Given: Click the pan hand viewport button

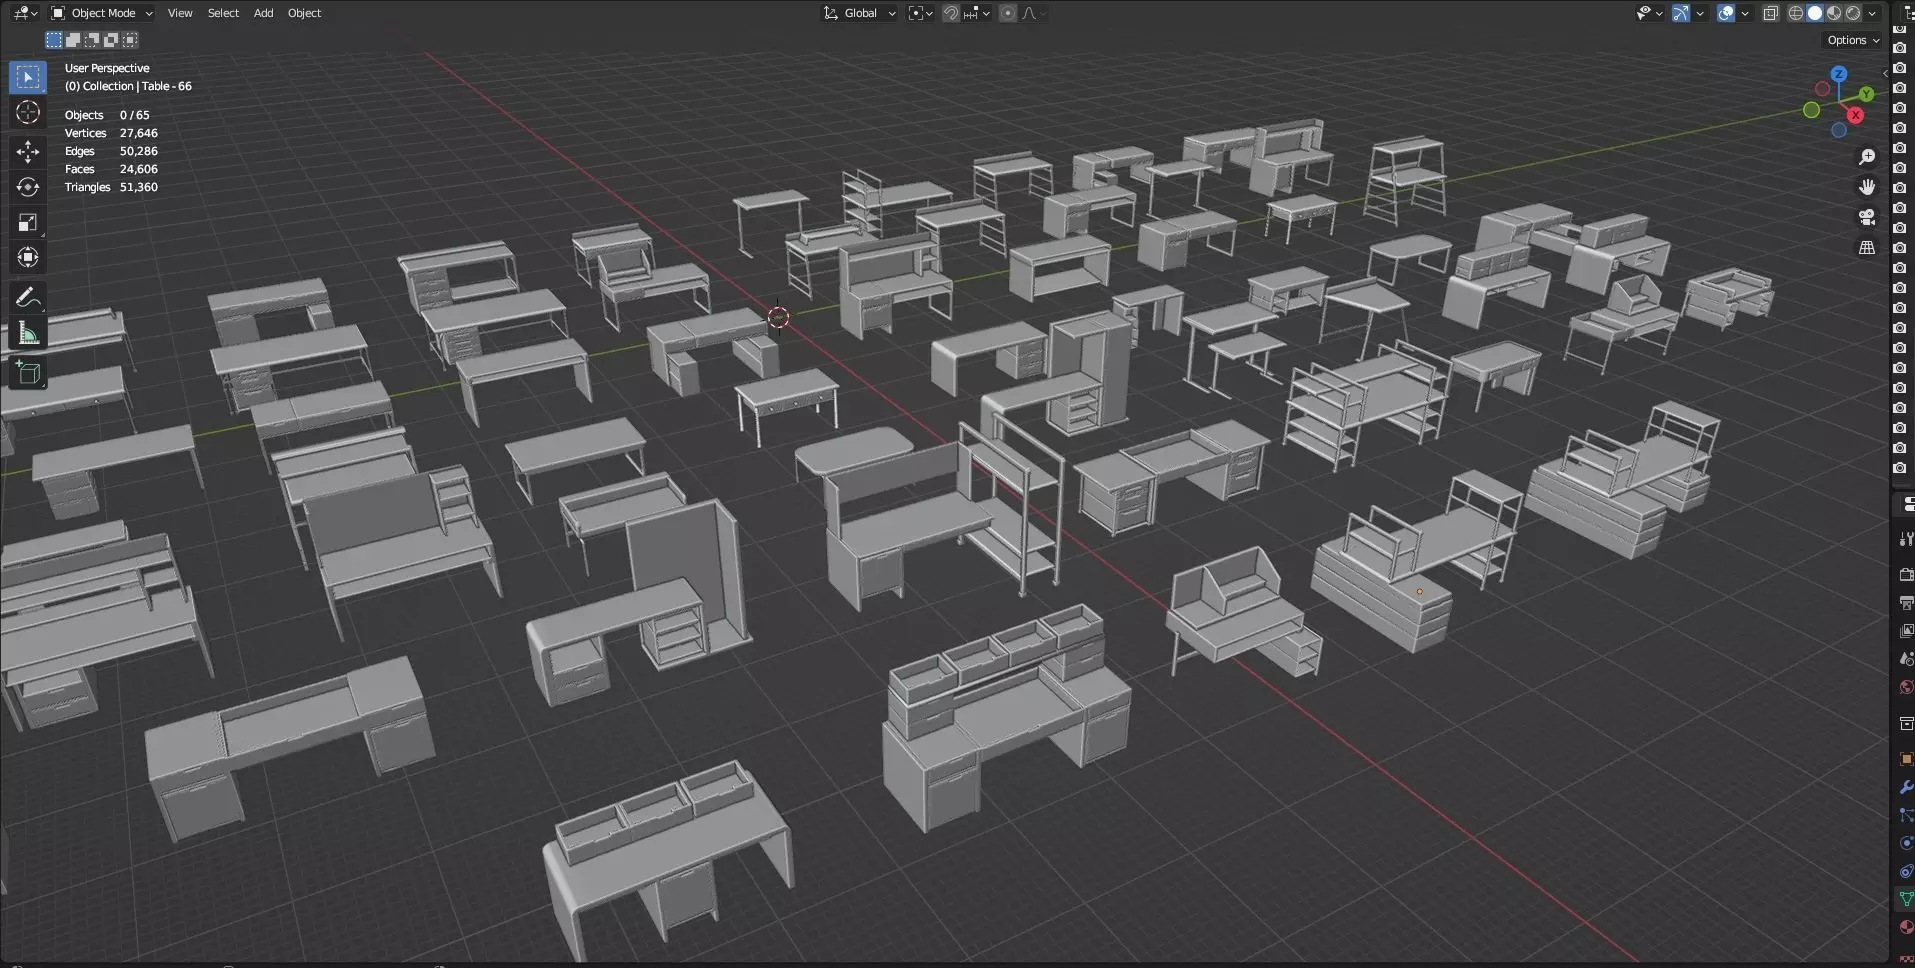Looking at the screenshot, I should (1866, 187).
